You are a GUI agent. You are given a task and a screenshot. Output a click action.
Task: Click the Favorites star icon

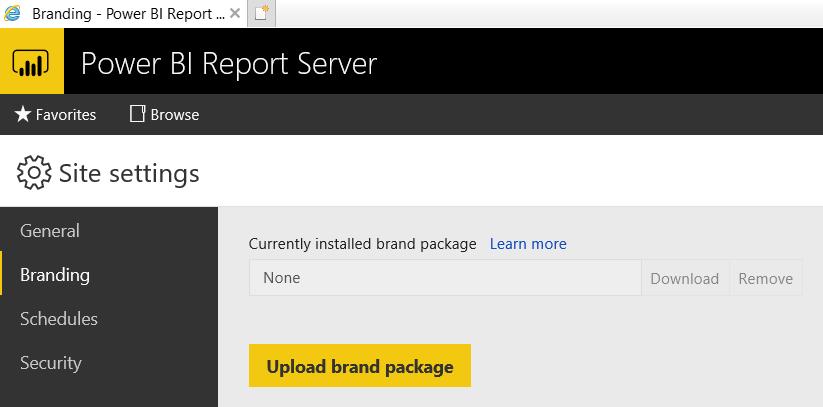[23, 114]
